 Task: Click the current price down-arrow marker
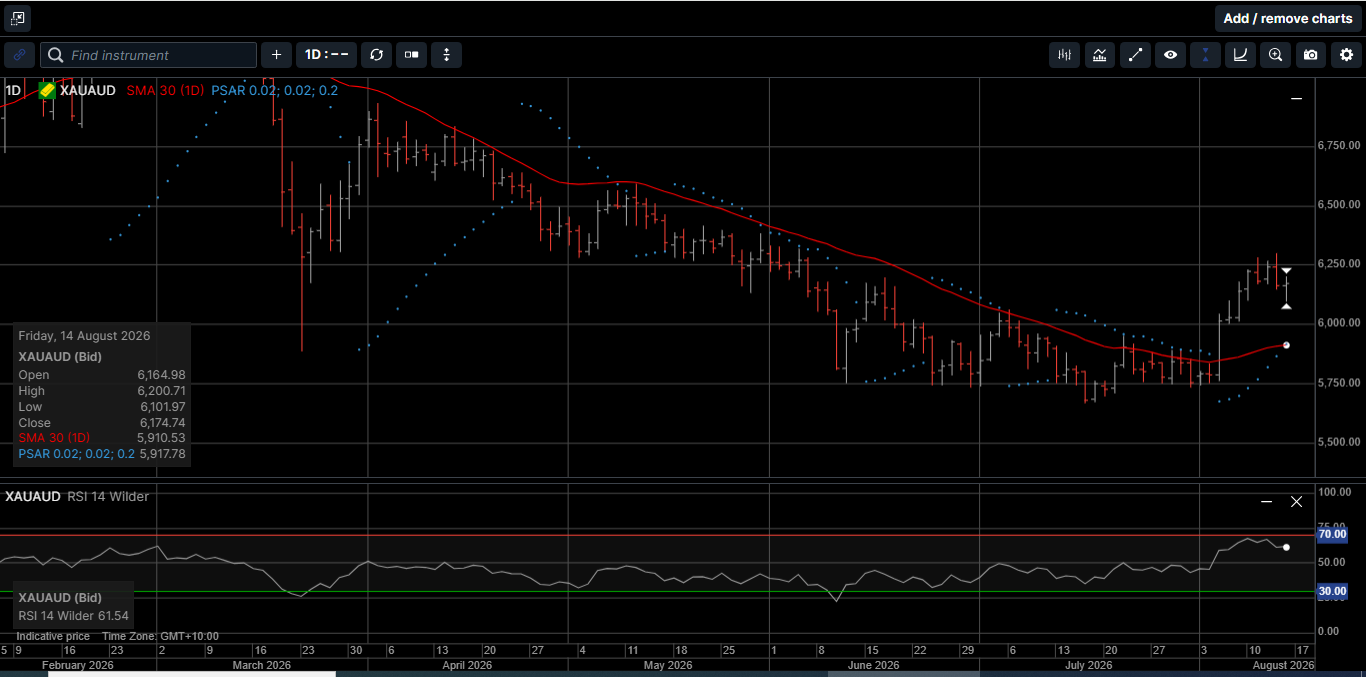coord(1286,271)
